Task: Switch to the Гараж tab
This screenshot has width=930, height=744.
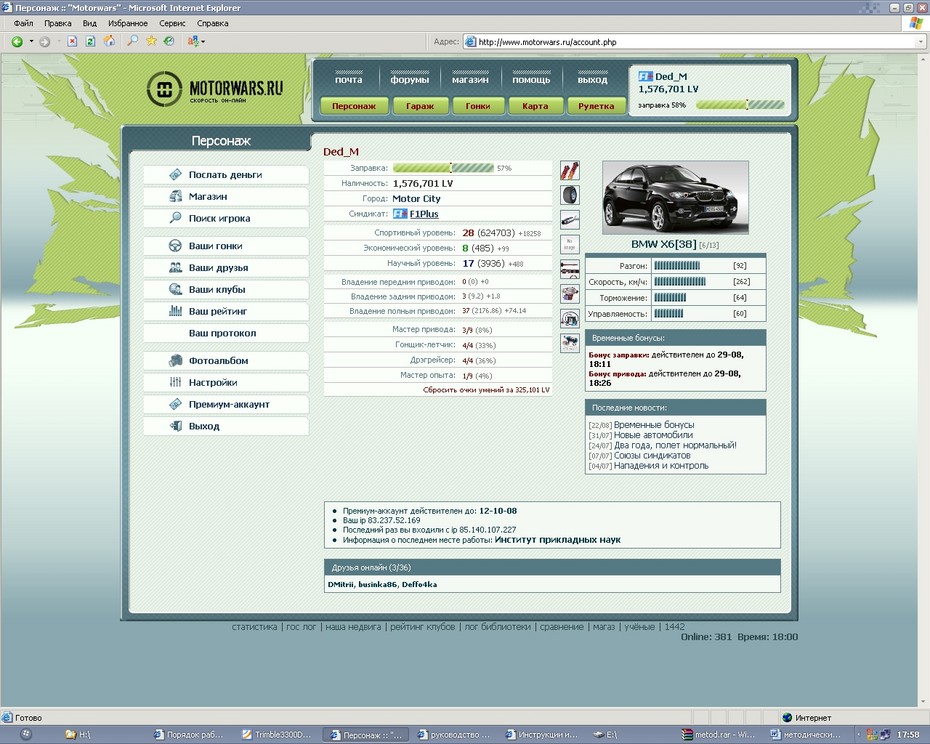Action: pos(420,106)
